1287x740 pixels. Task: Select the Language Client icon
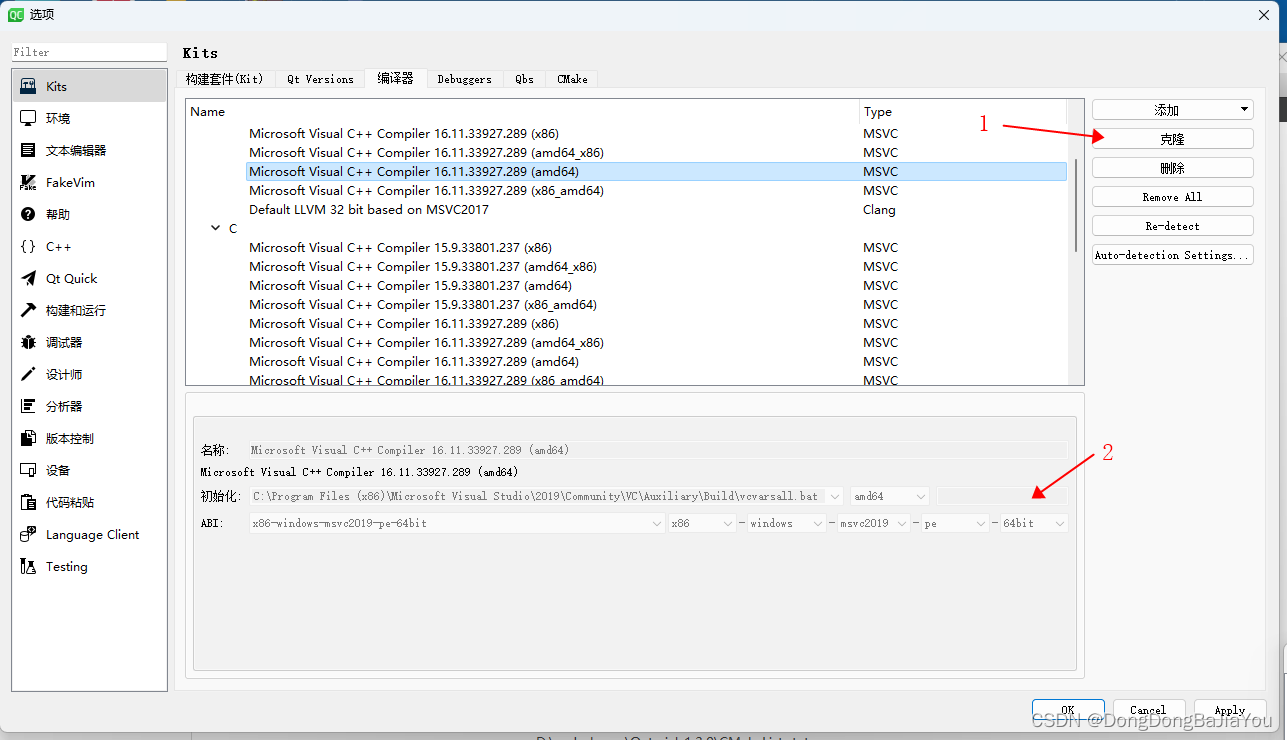click(x=28, y=535)
